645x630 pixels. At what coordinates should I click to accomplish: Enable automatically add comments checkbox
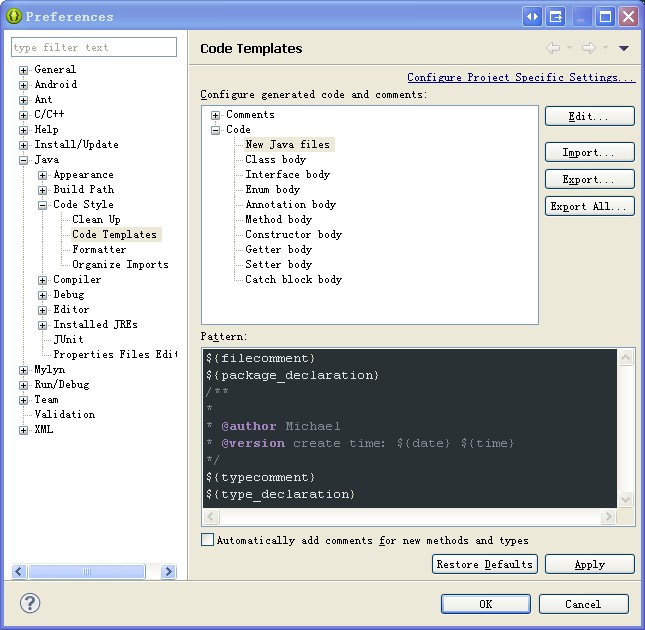pyautogui.click(x=208, y=540)
